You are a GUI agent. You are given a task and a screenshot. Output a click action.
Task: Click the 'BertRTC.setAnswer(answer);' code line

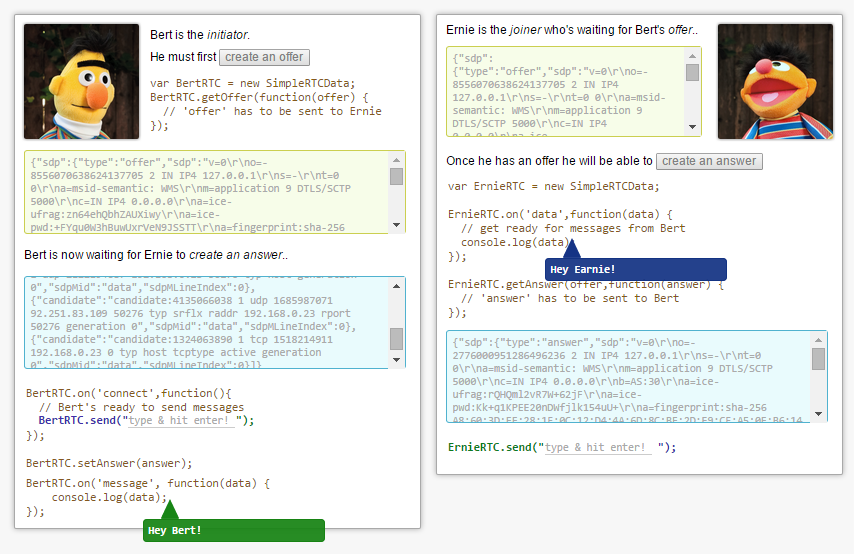tap(109, 464)
